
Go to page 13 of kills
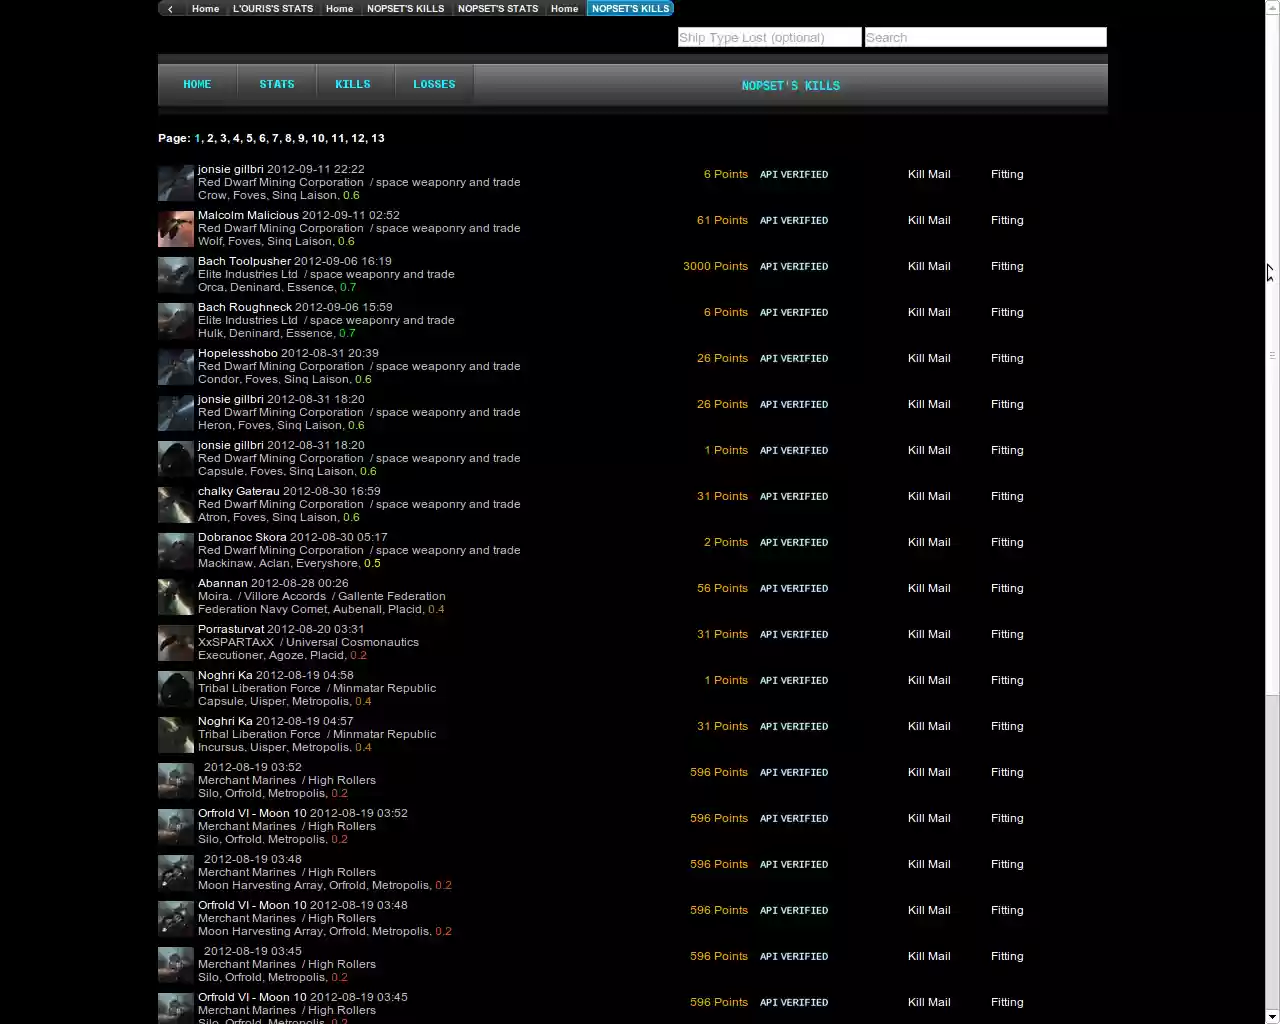pyautogui.click(x=377, y=138)
